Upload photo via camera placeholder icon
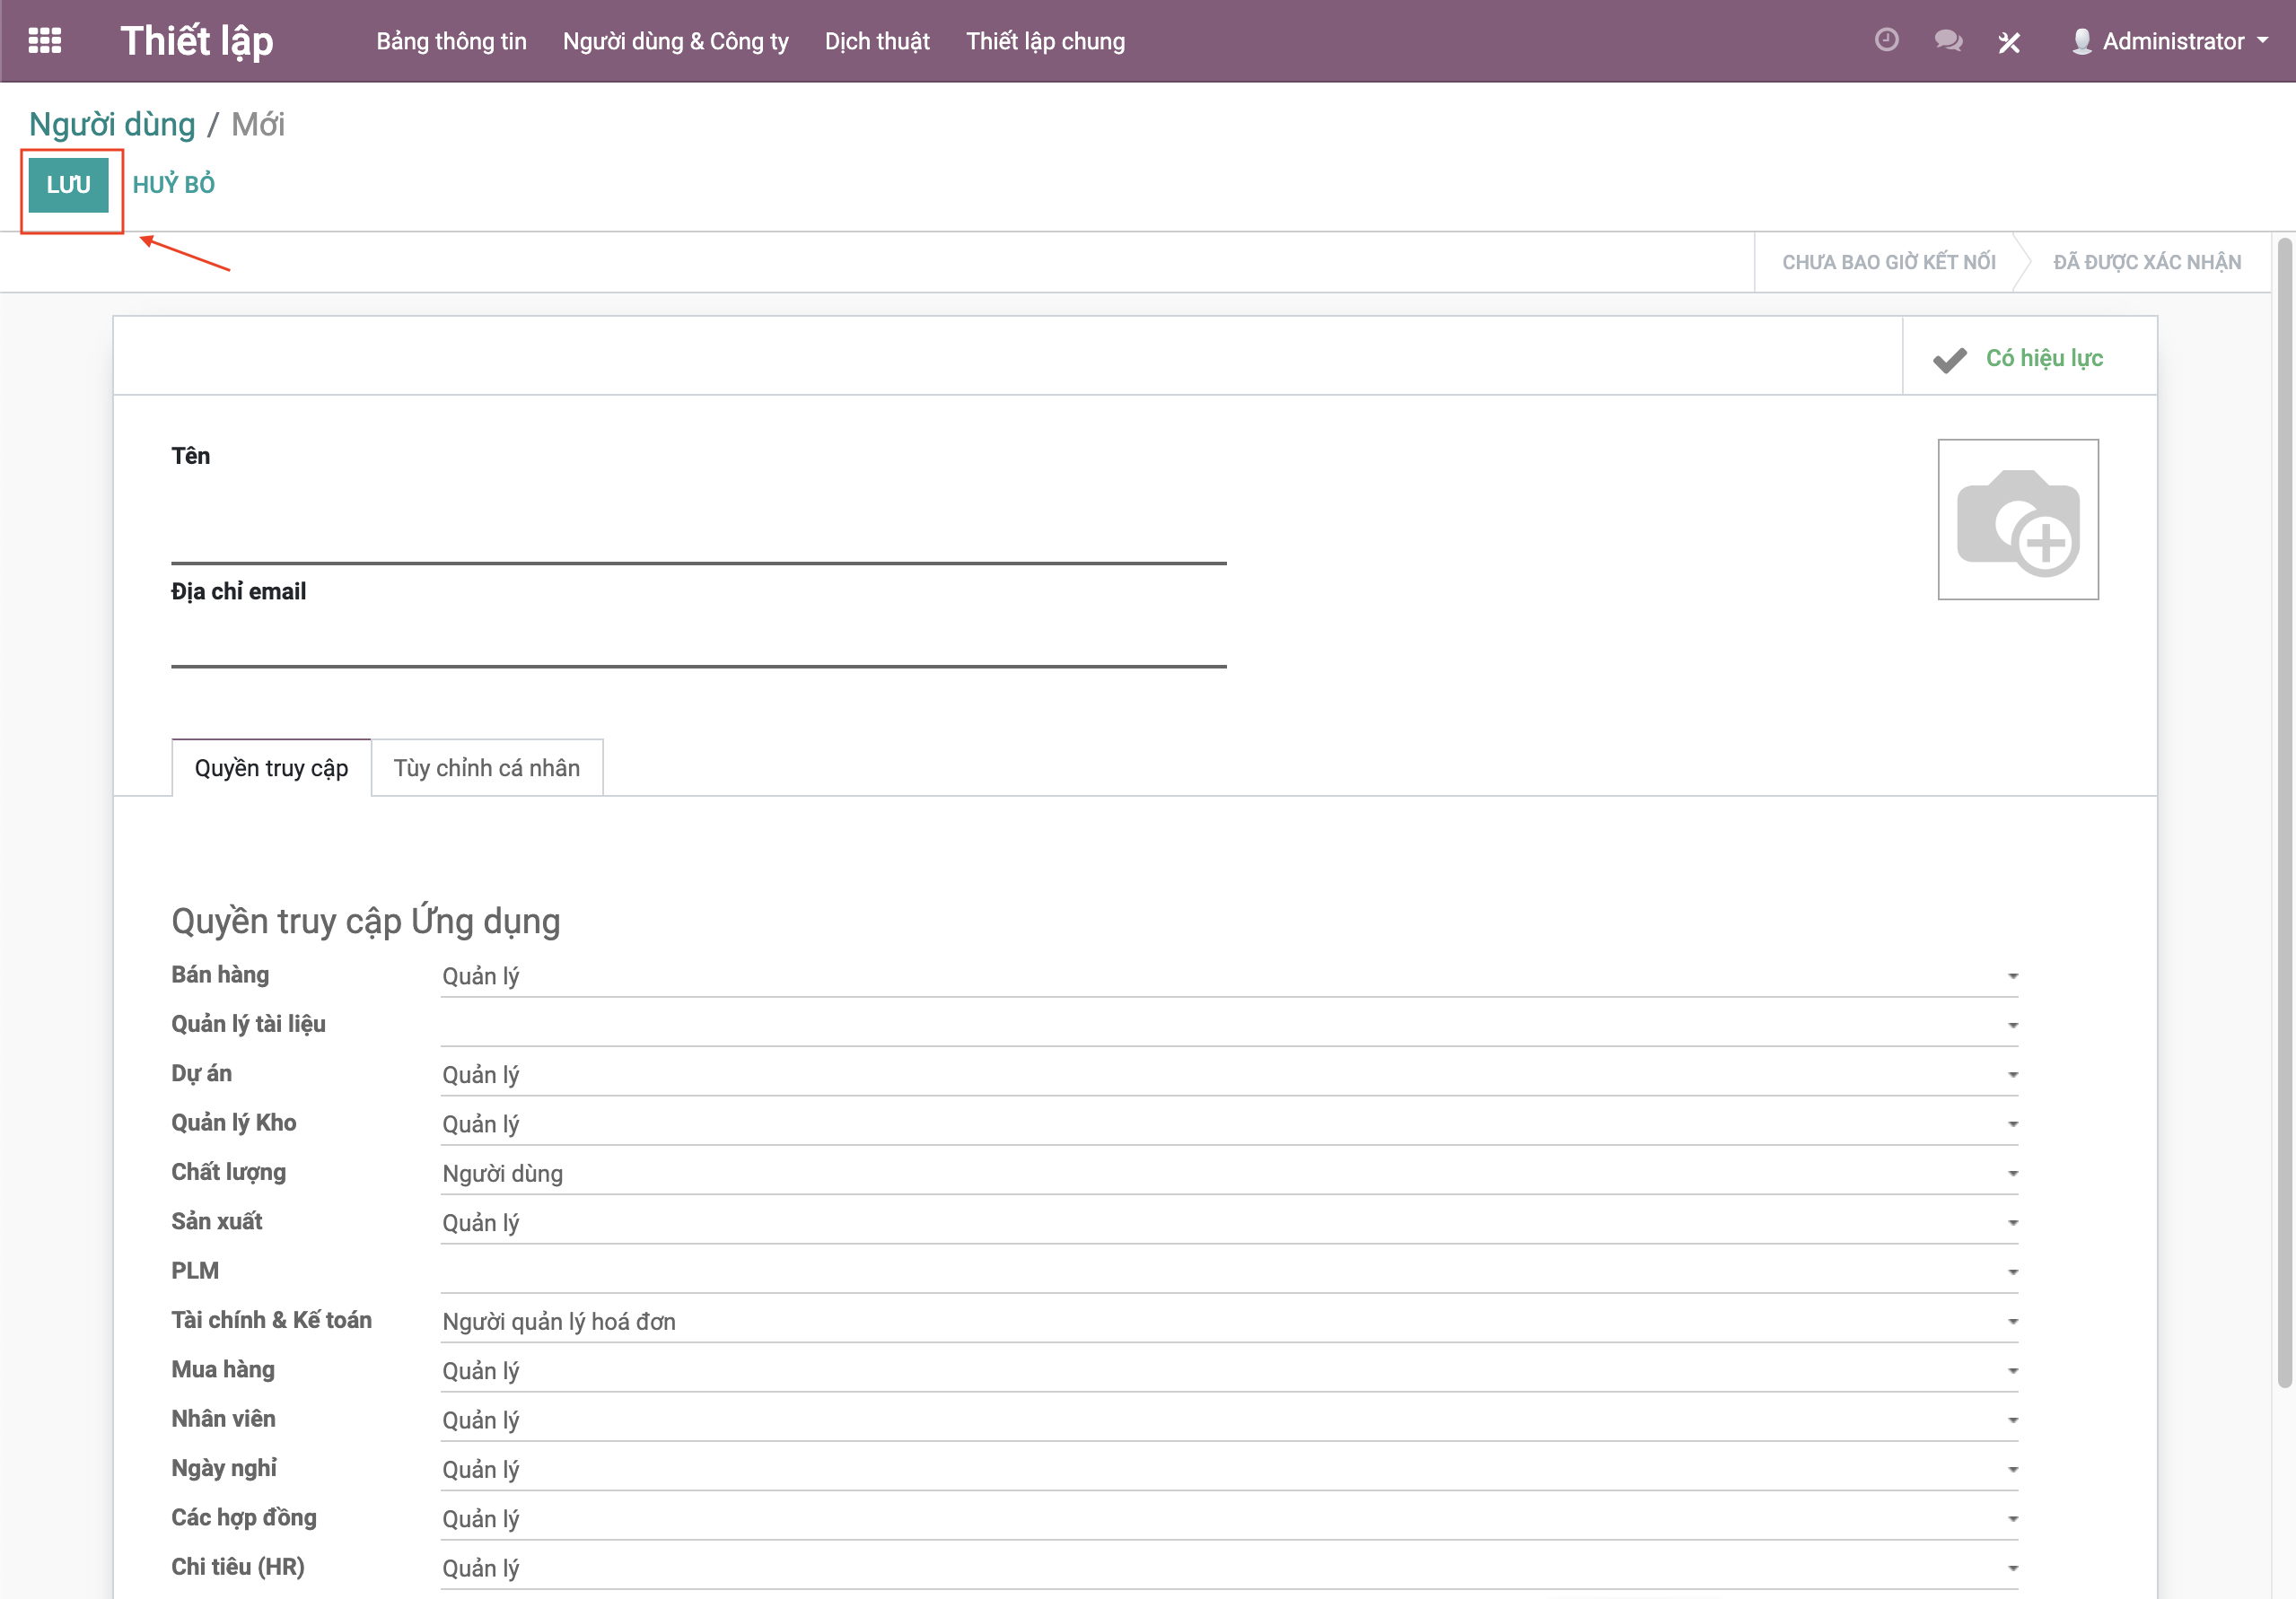The width and height of the screenshot is (2296, 1599). [2017, 520]
